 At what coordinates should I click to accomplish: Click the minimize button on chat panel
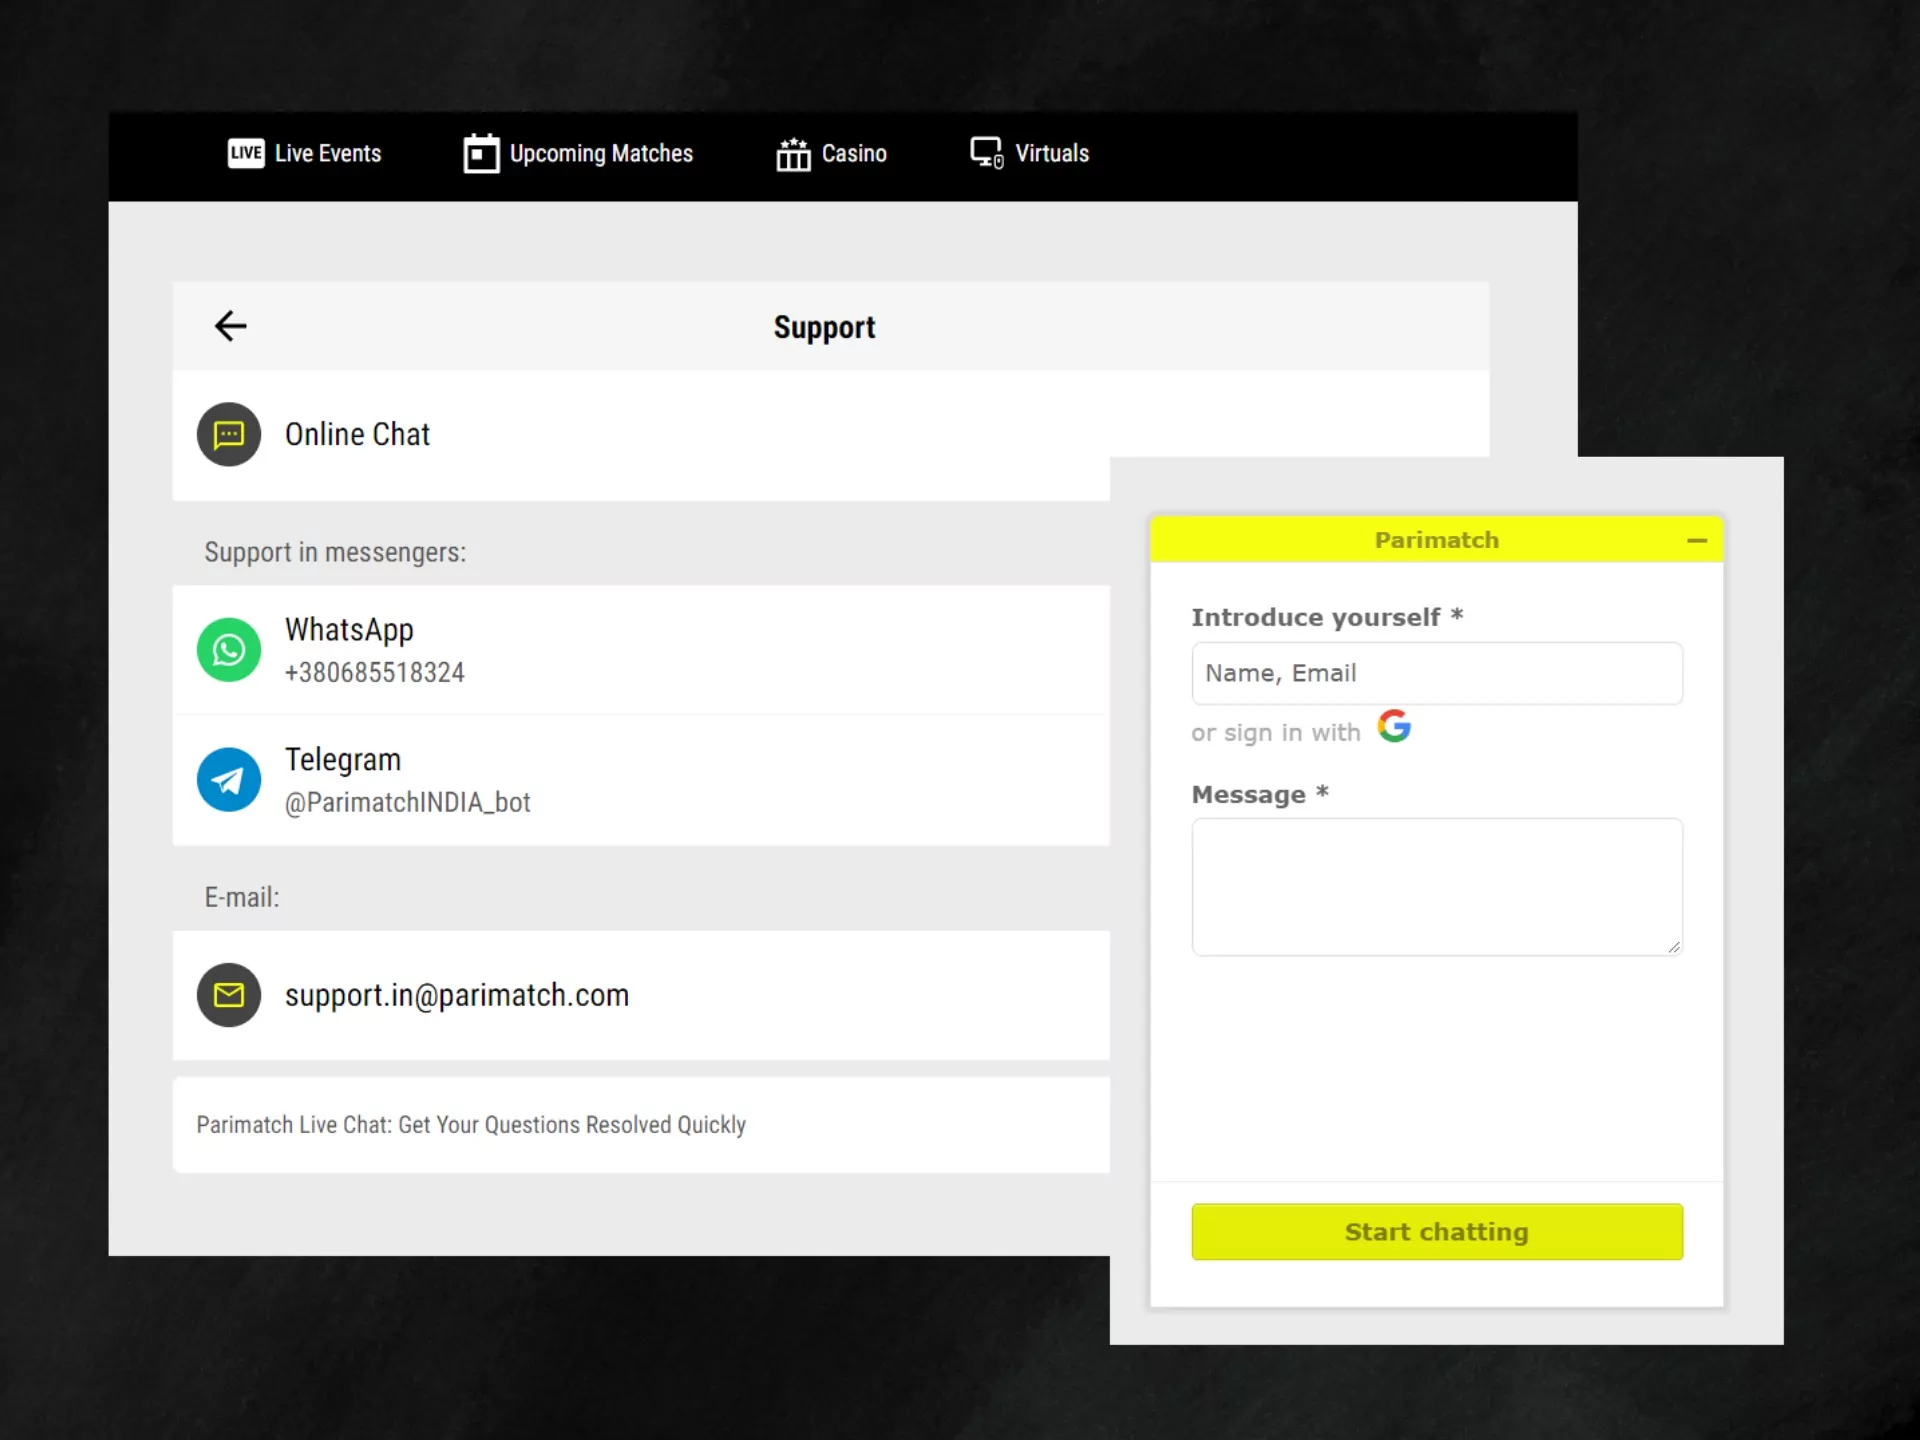click(x=1696, y=538)
